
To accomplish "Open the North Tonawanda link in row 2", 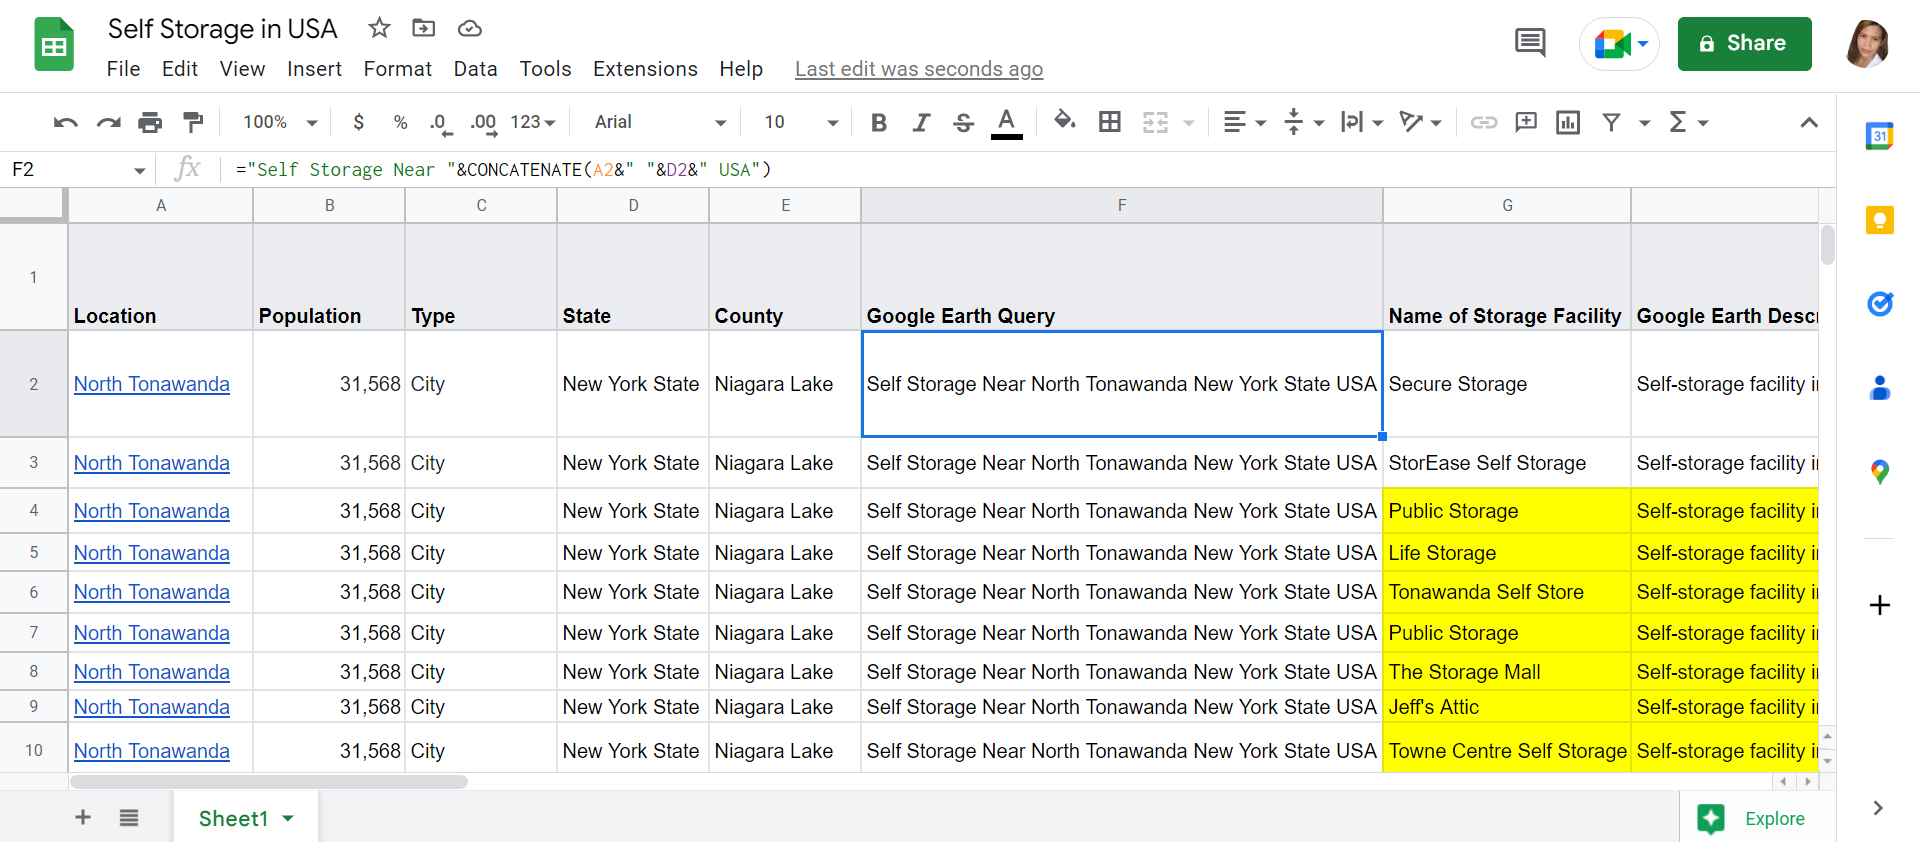I will click(x=152, y=384).
